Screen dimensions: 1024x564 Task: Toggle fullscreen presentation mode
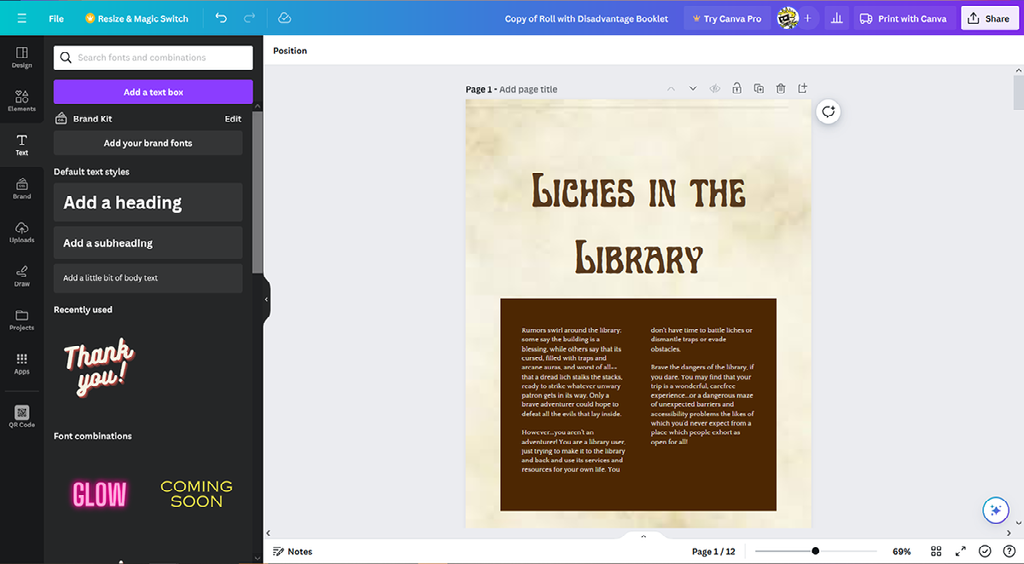click(960, 551)
